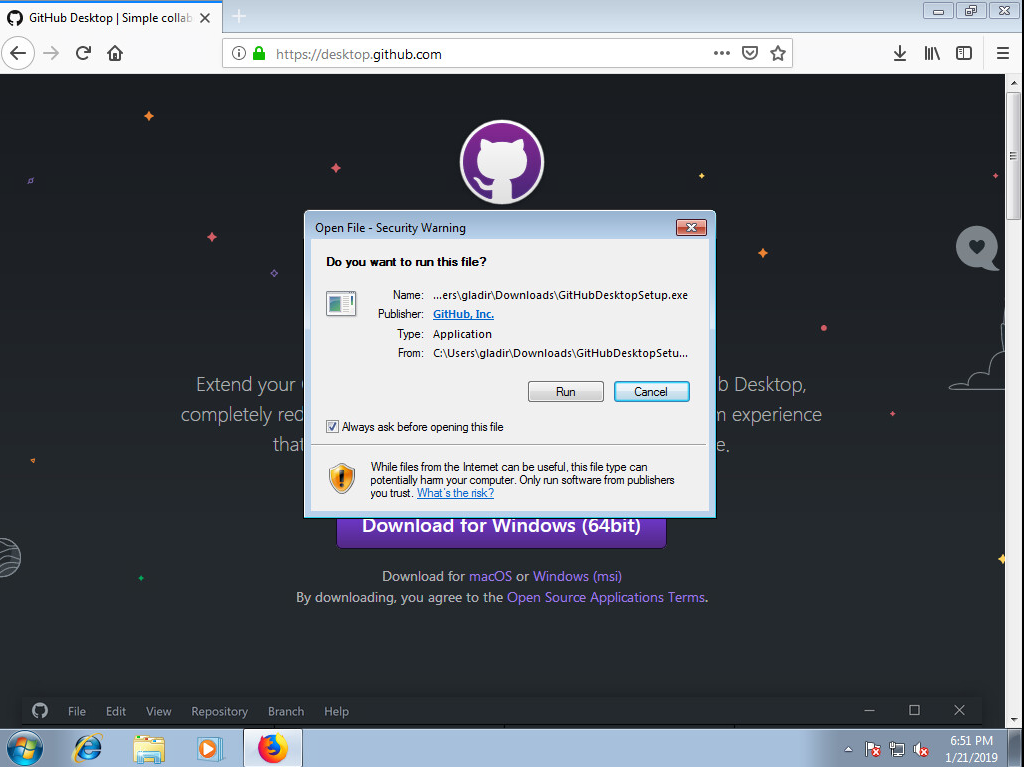The height and width of the screenshot is (767, 1024).
Task: Click View in the GitHub Desktop preview menu
Action: pos(159,711)
